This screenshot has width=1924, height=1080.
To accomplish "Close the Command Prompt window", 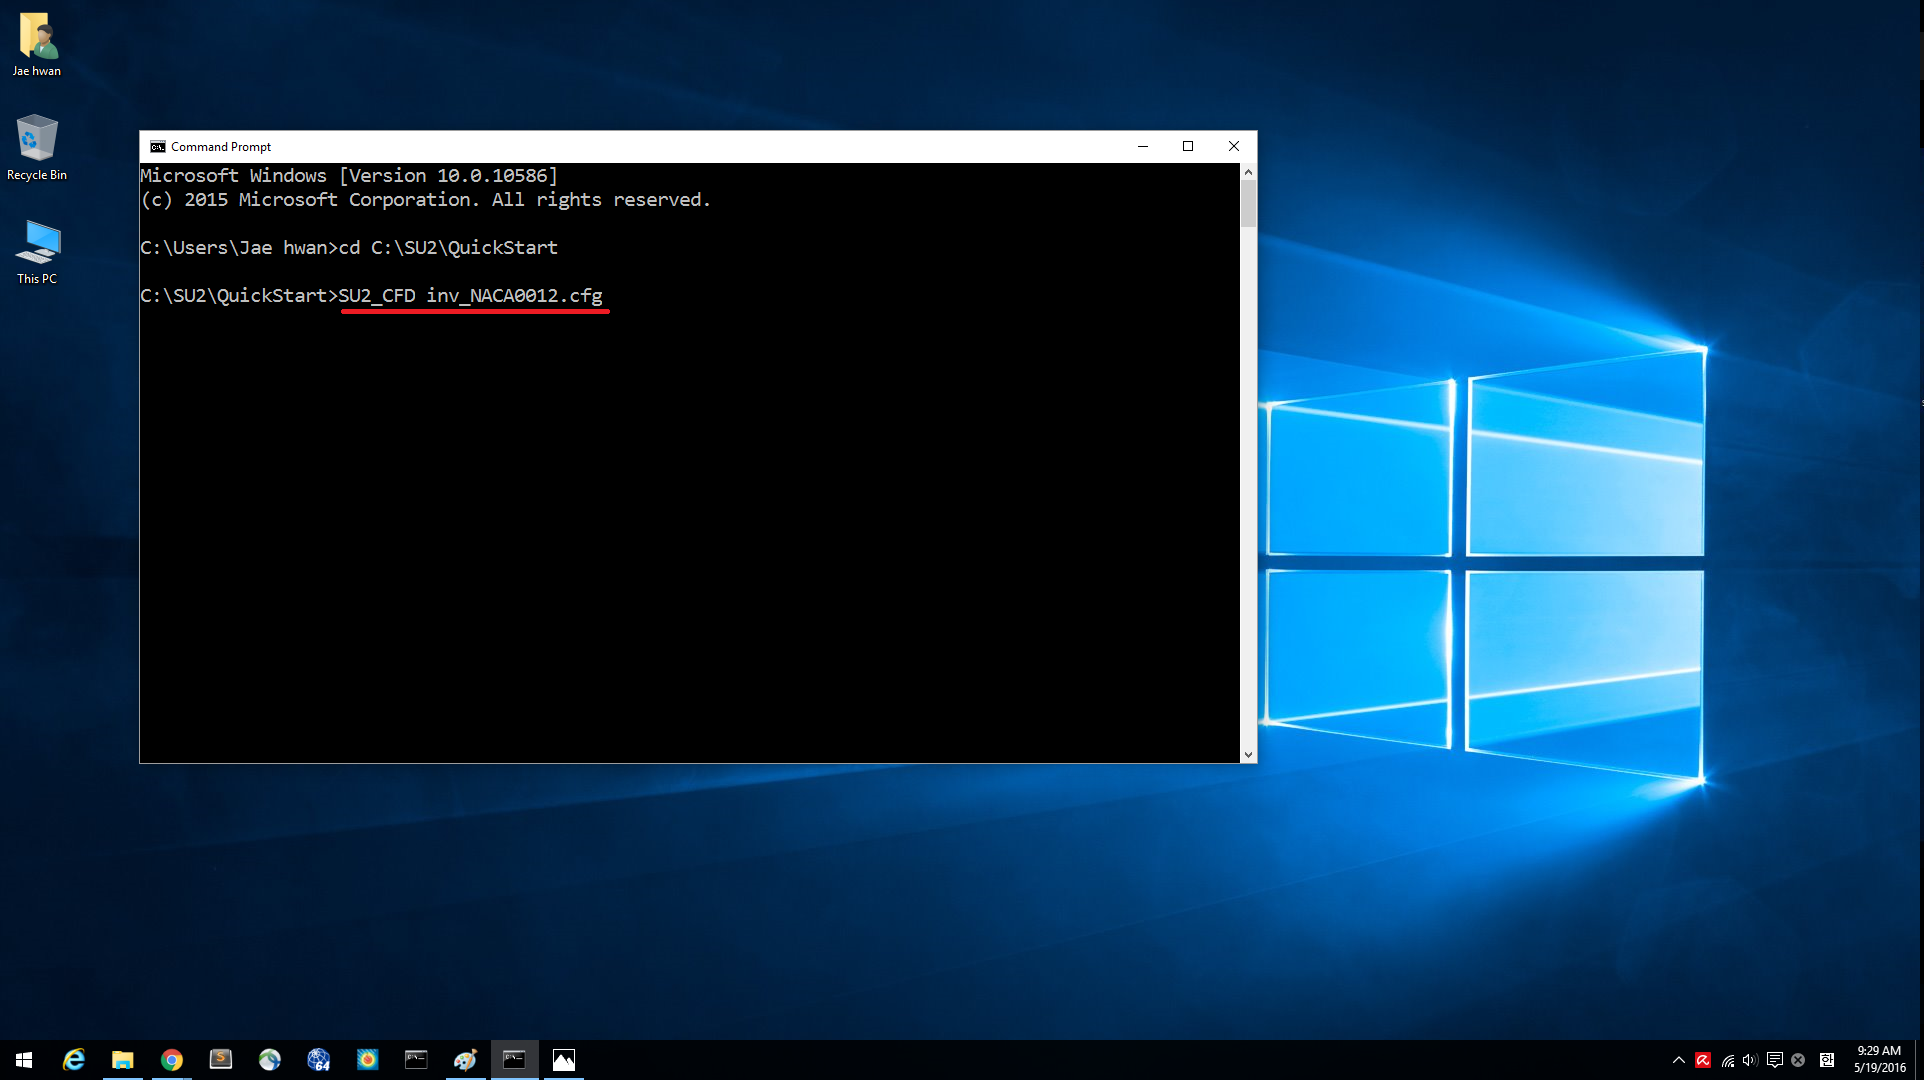I will 1234,147.
